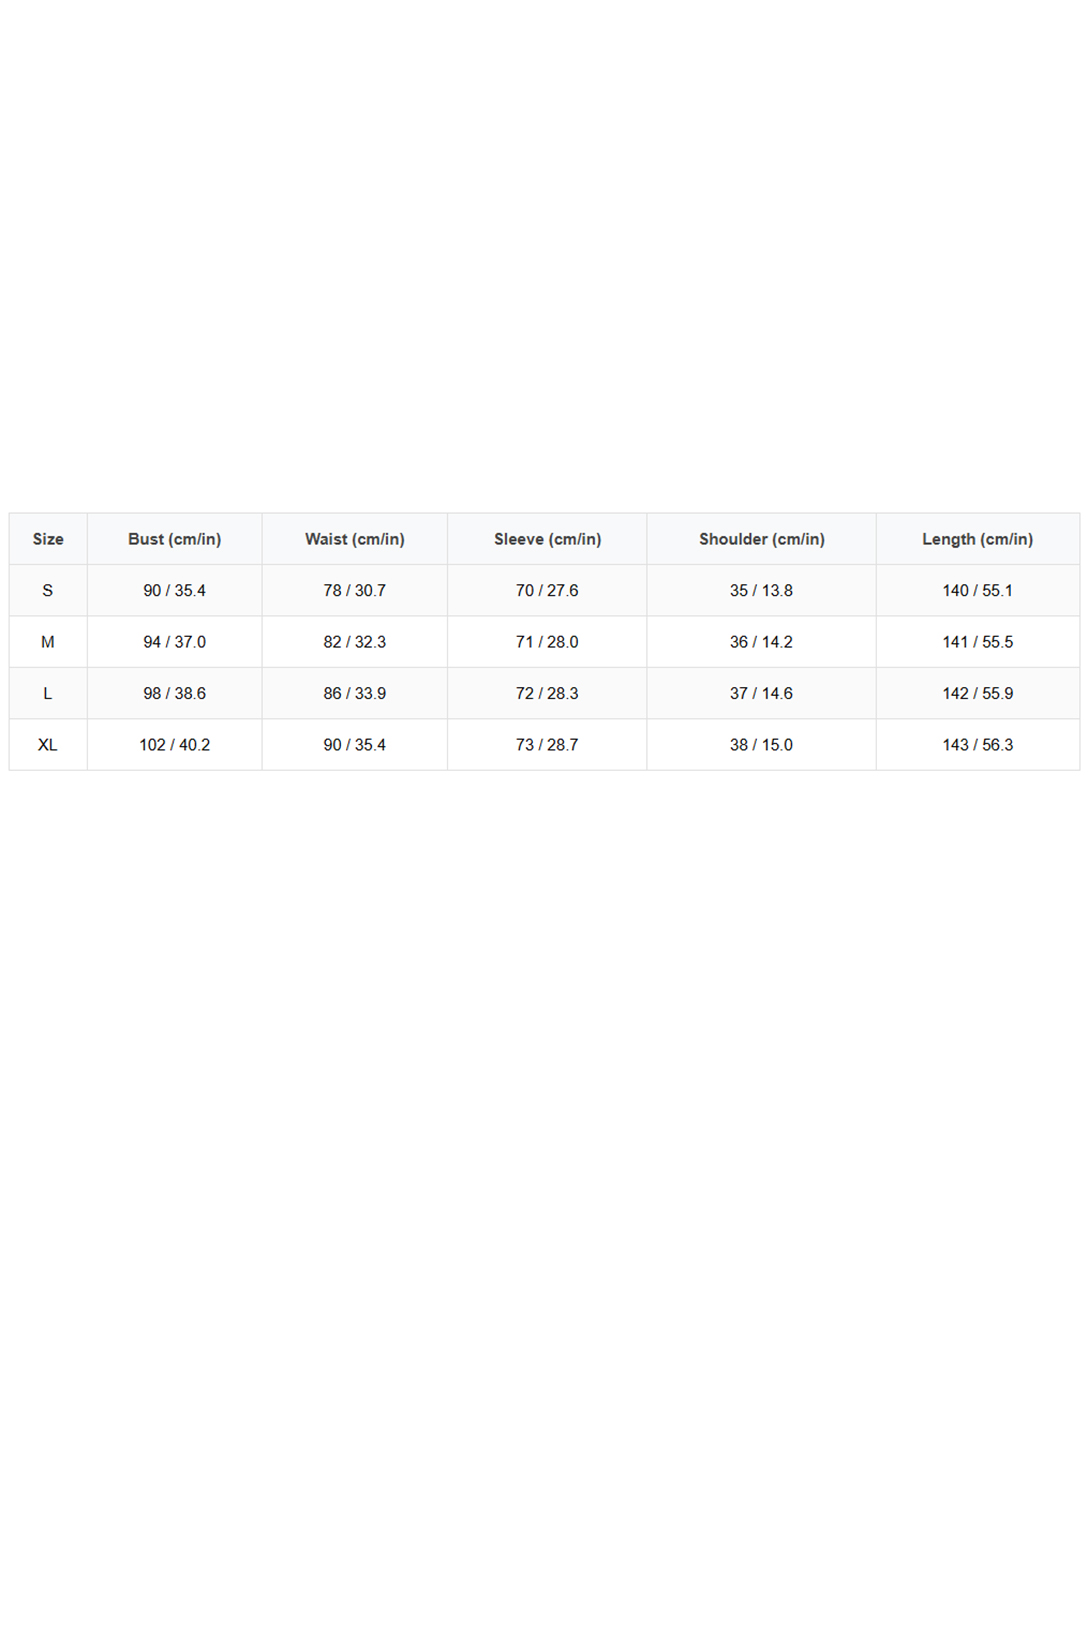Select the size 'L' cell
Image resolution: width=1088 pixels, height=1632 pixels.
48,694
